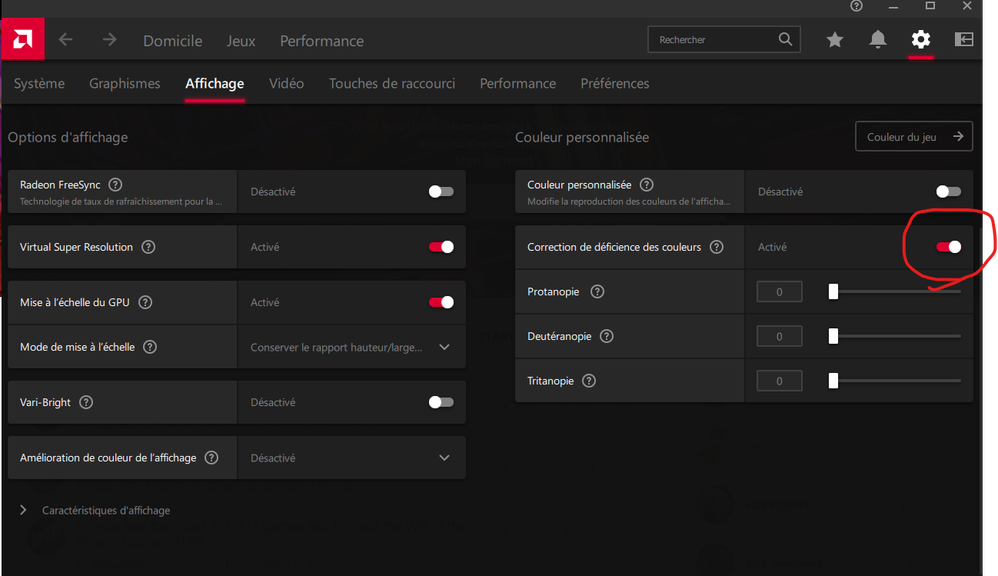Open settings gear icon

920,39
